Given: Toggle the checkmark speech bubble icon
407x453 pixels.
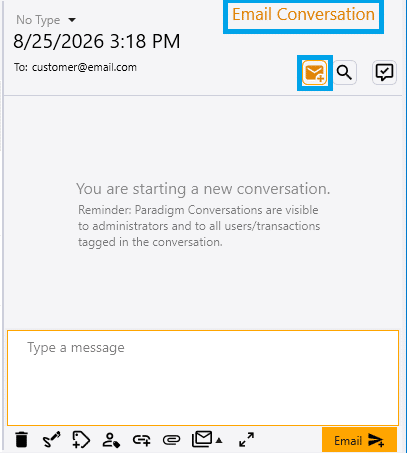Looking at the screenshot, I should (x=384, y=72).
